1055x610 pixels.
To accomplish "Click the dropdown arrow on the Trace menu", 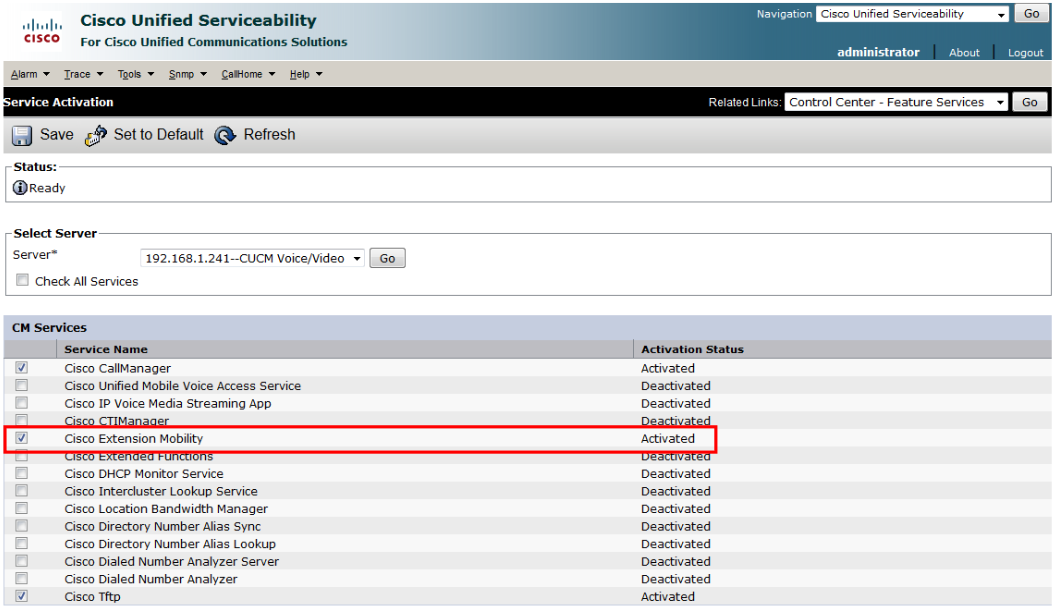I will (x=99, y=73).
